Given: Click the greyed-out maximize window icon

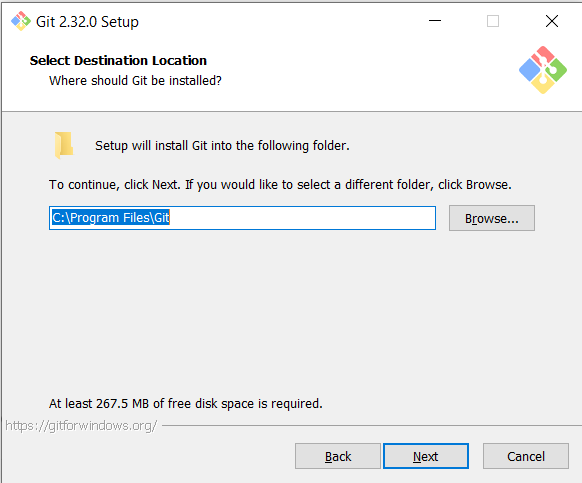Looking at the screenshot, I should pos(493,21).
